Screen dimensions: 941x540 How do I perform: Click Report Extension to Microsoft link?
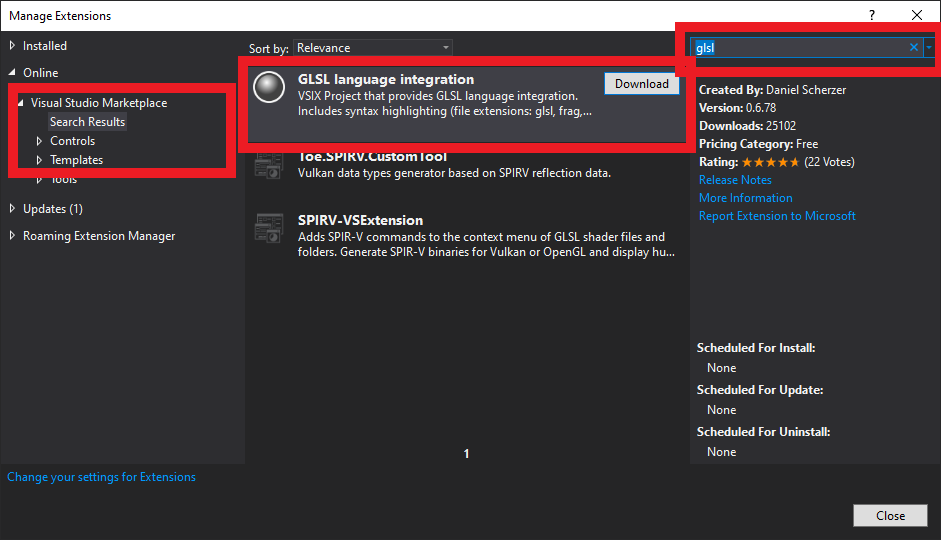click(777, 216)
